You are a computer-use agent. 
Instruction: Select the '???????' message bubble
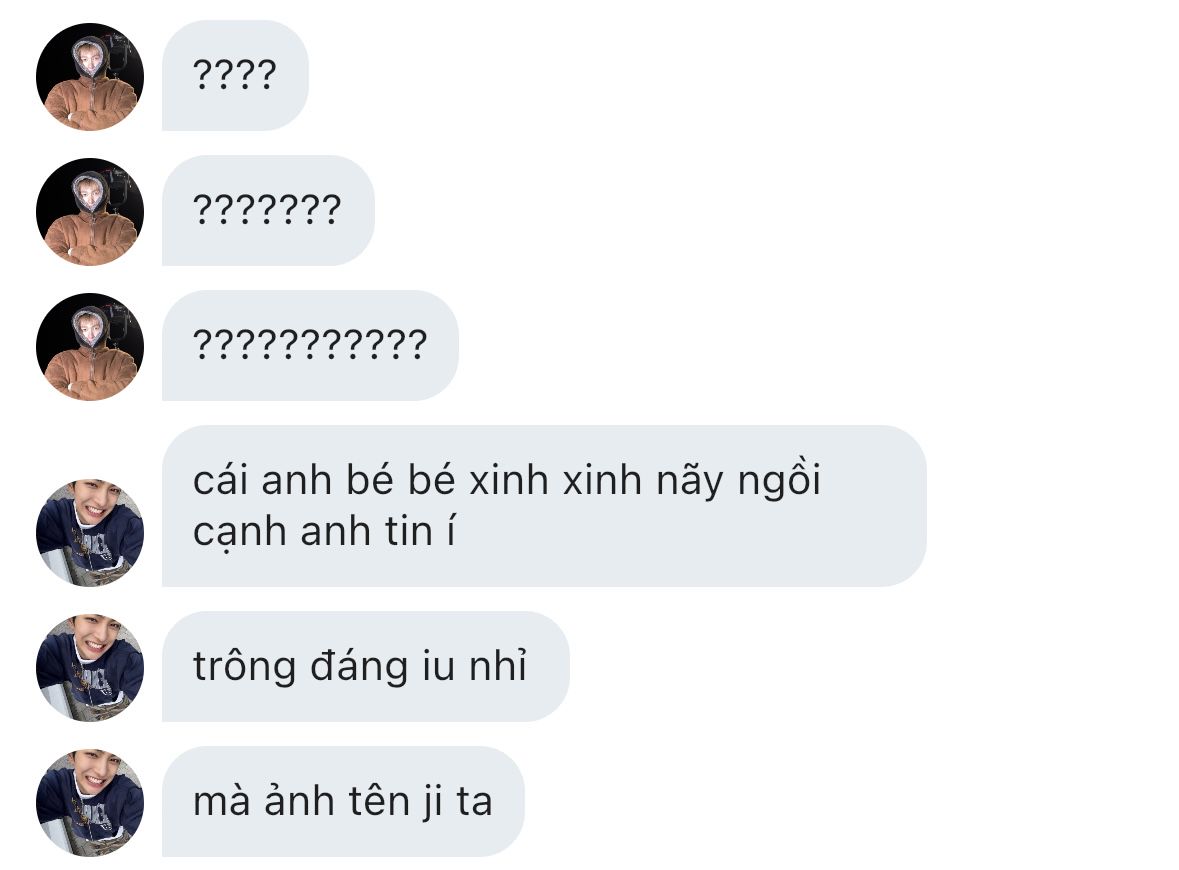click(x=268, y=211)
